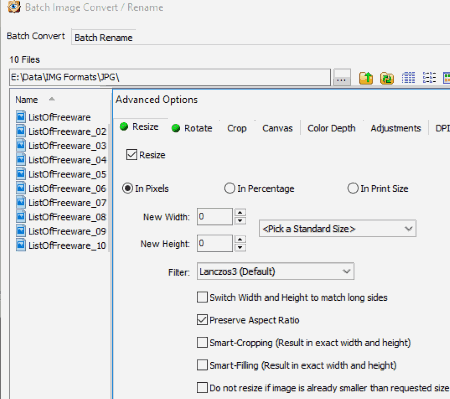Click the go up one folder icon
The width and height of the screenshot is (450, 399).
click(x=366, y=78)
